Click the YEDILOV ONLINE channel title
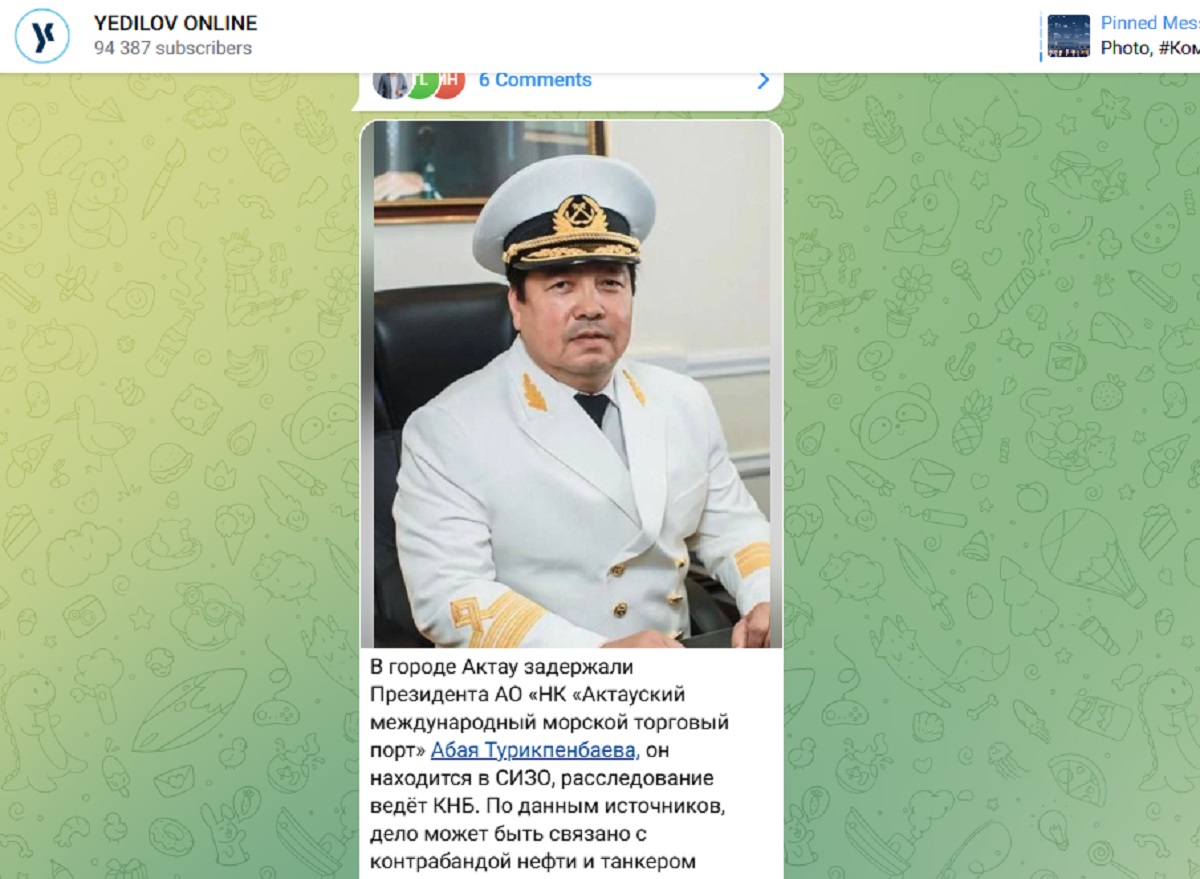 [x=175, y=23]
